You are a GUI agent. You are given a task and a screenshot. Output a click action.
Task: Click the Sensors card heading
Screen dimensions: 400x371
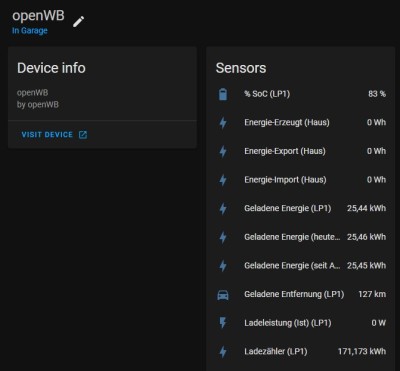(x=241, y=68)
